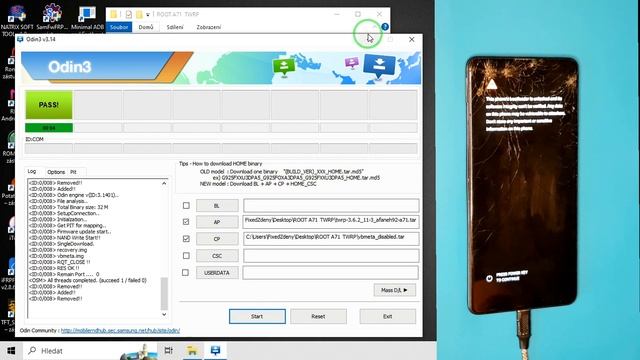
Task: Enable the USERDATA checkbox
Action: tap(185, 272)
